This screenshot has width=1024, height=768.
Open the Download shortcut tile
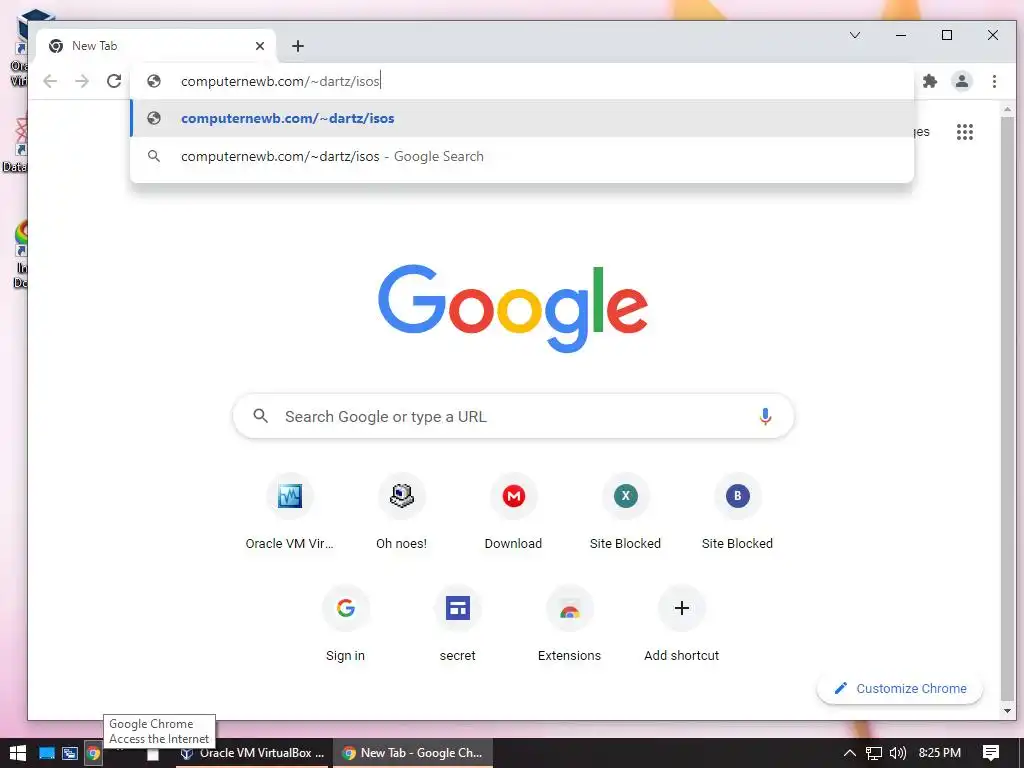coord(513,512)
